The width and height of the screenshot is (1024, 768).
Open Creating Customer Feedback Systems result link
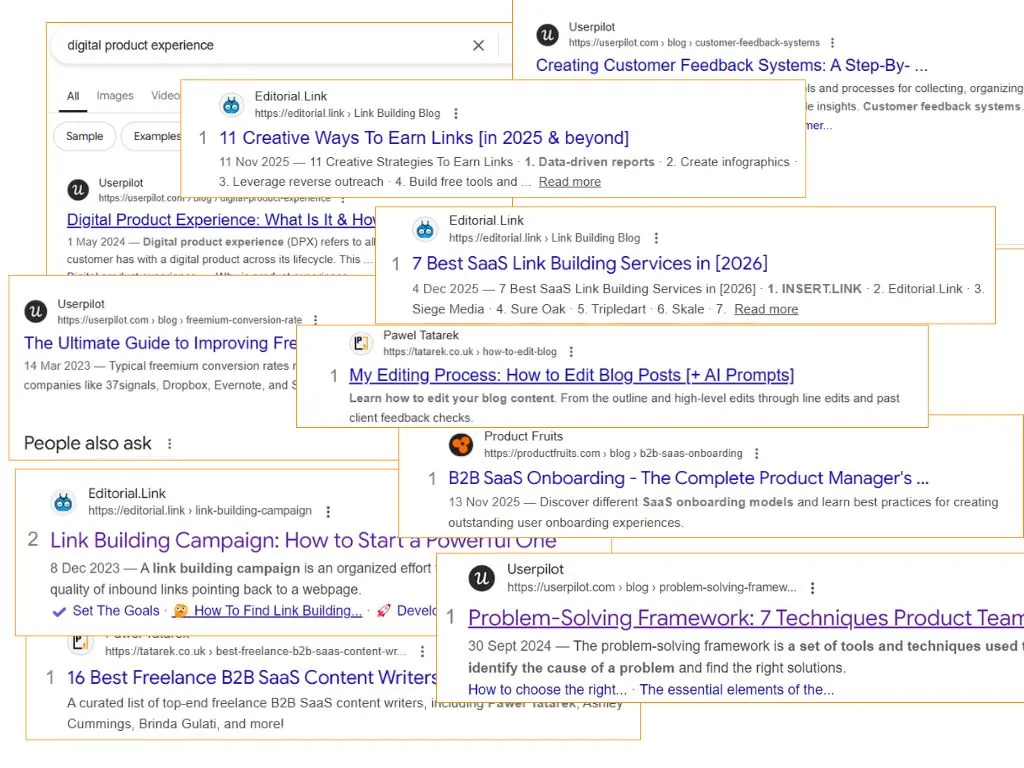731,65
